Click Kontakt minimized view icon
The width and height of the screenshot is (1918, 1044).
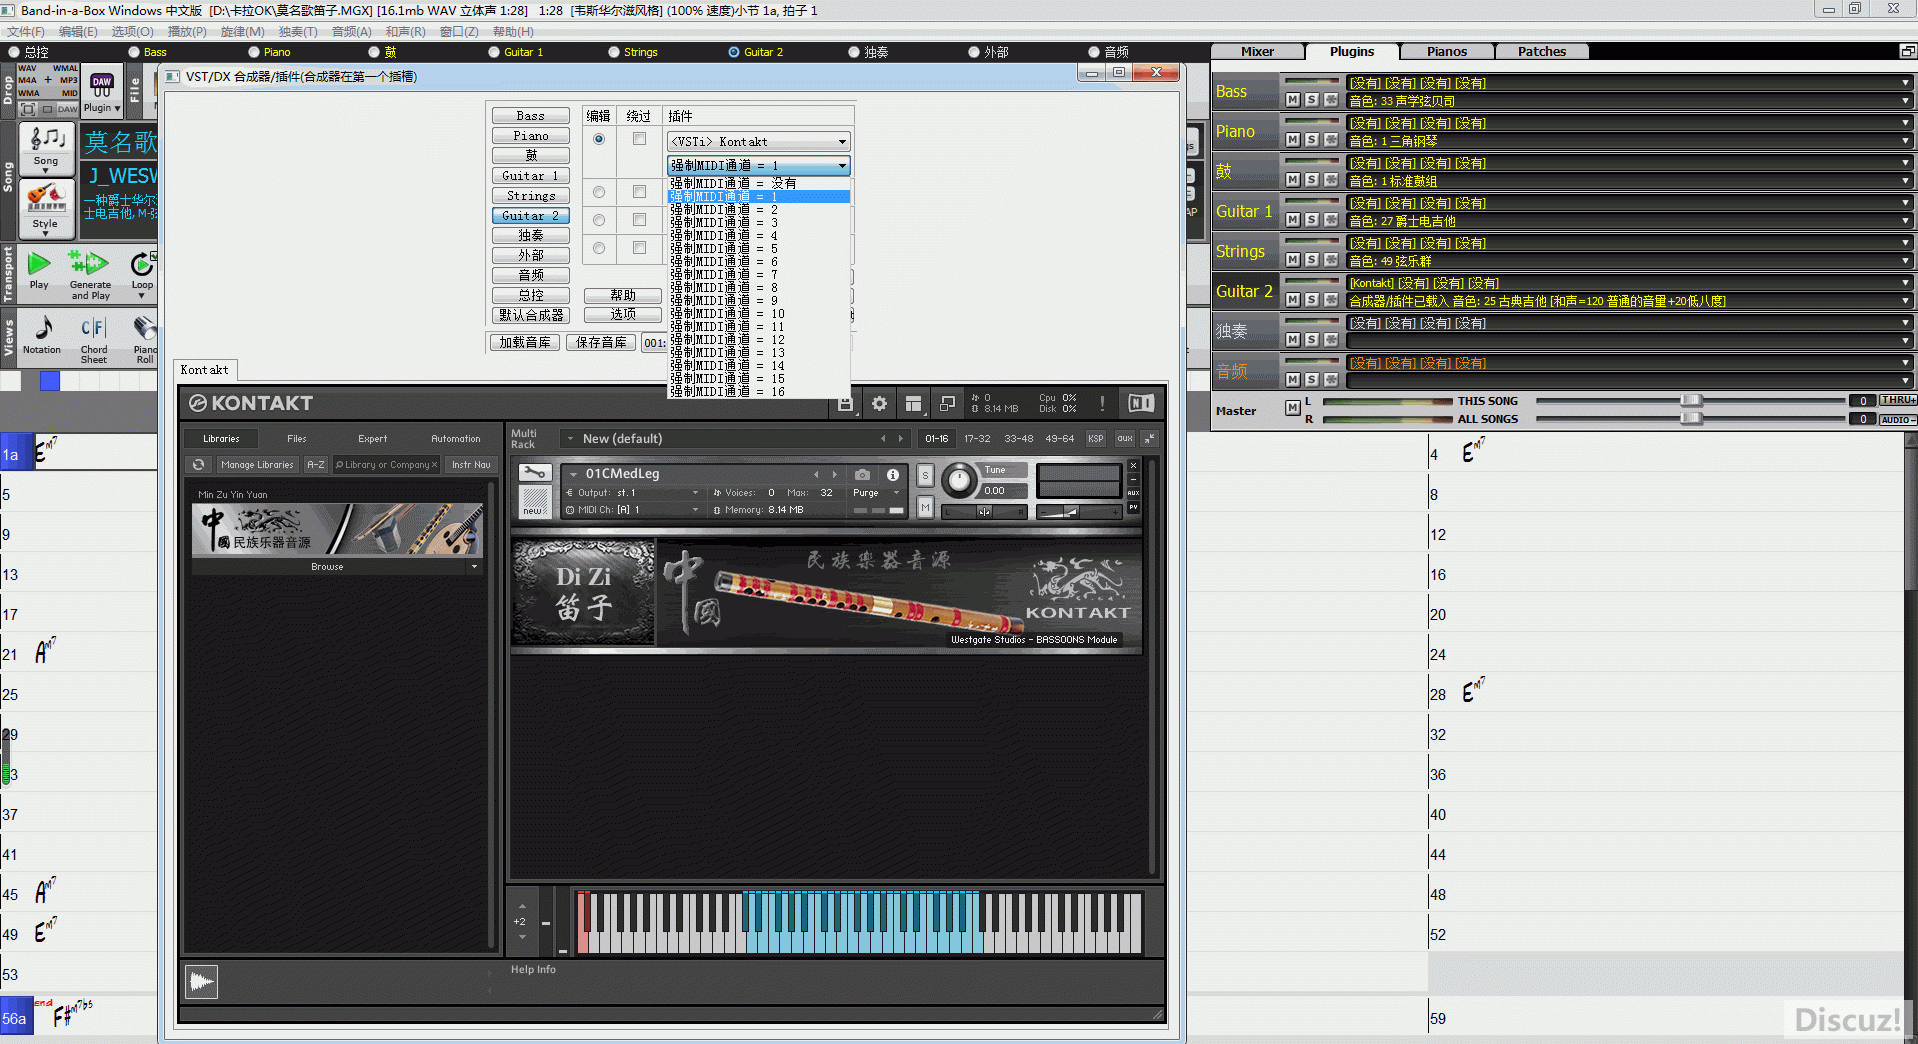click(947, 404)
